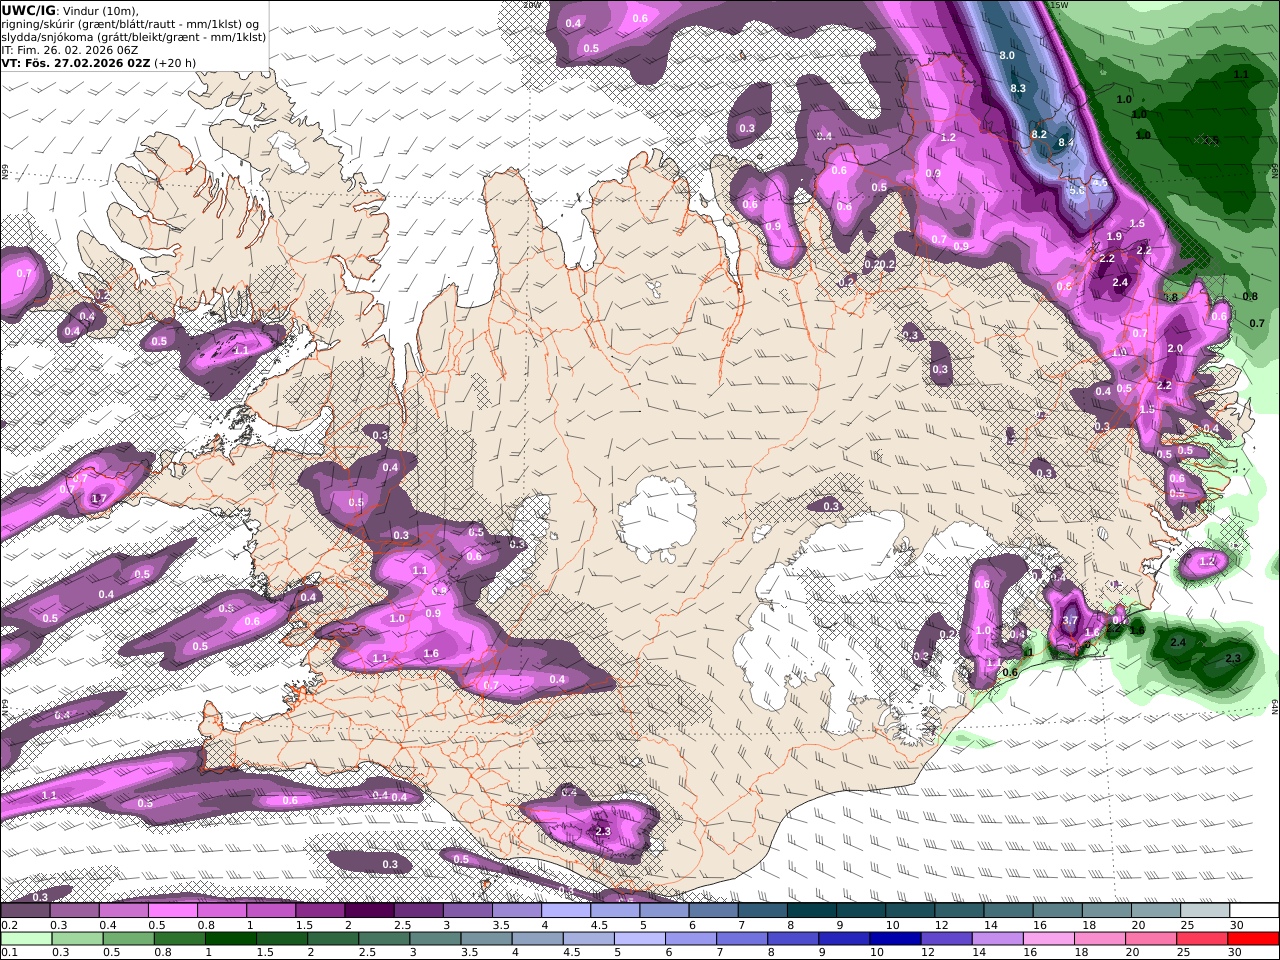Click the darkest green bottom-row swatch labeled 1
The image size is (1280, 960).
[230, 939]
